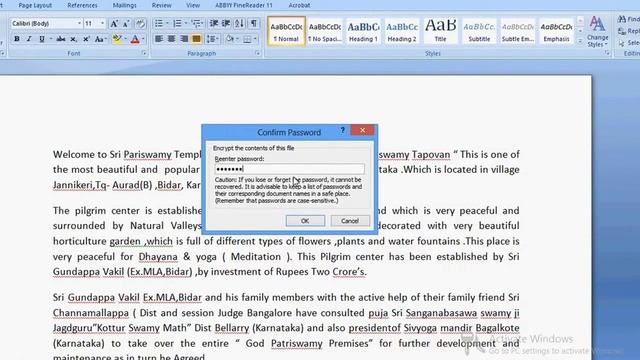
Task: Apply the Normal style
Action: click(286, 31)
